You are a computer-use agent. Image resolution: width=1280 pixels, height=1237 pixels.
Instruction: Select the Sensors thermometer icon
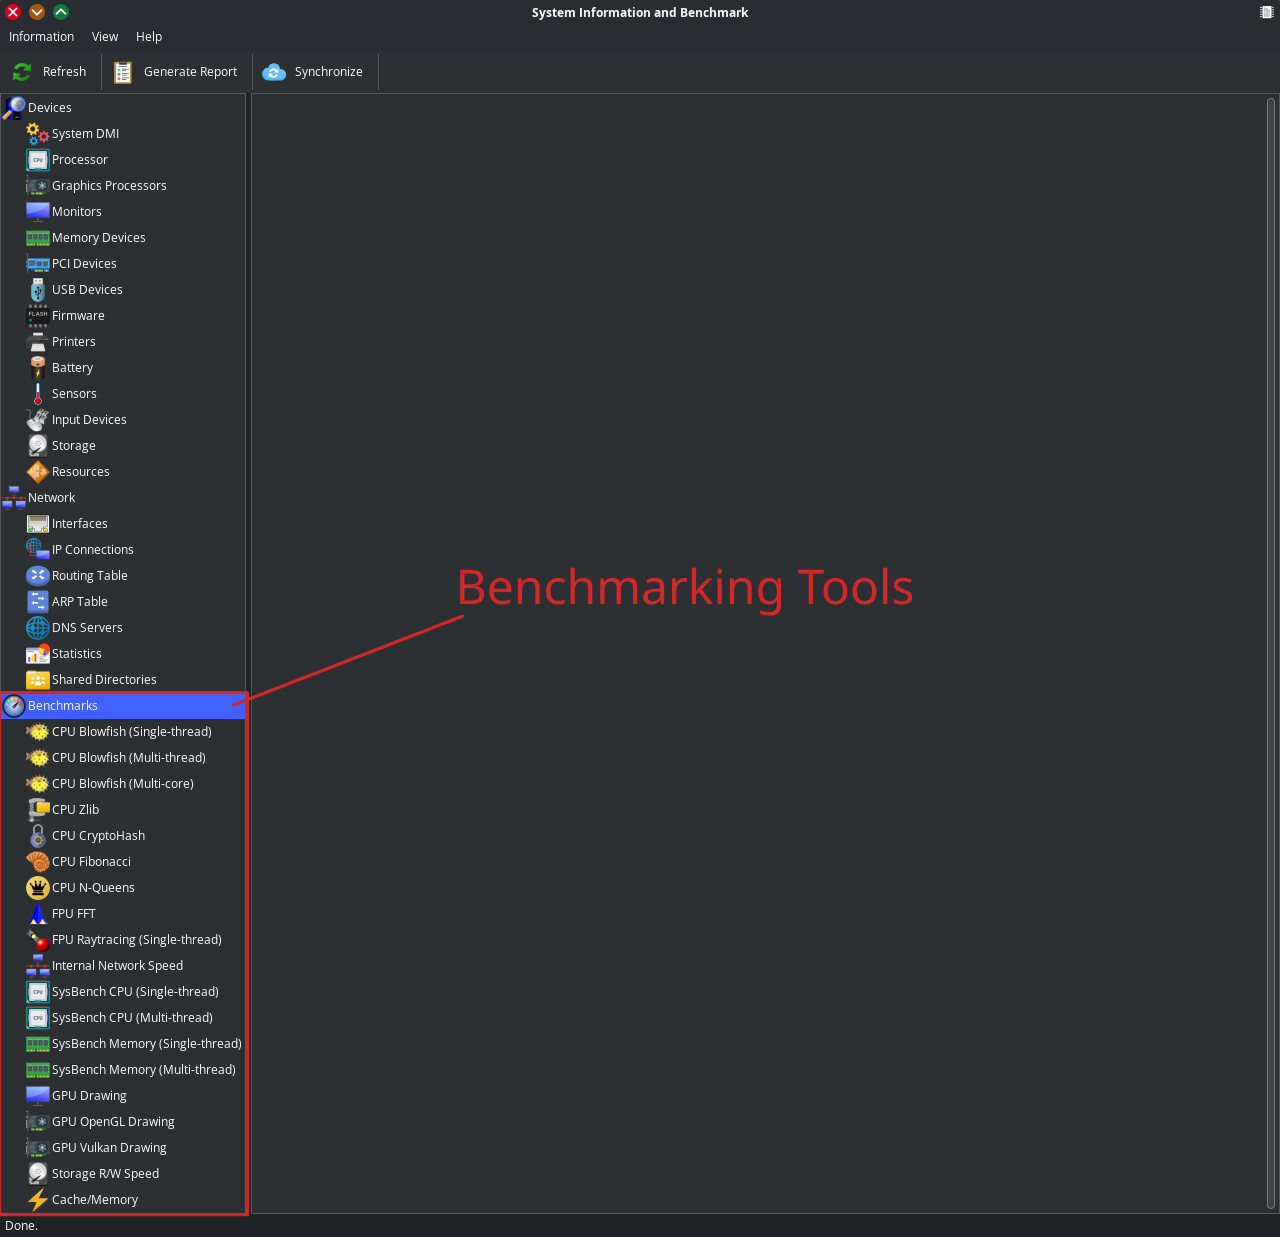coord(38,394)
